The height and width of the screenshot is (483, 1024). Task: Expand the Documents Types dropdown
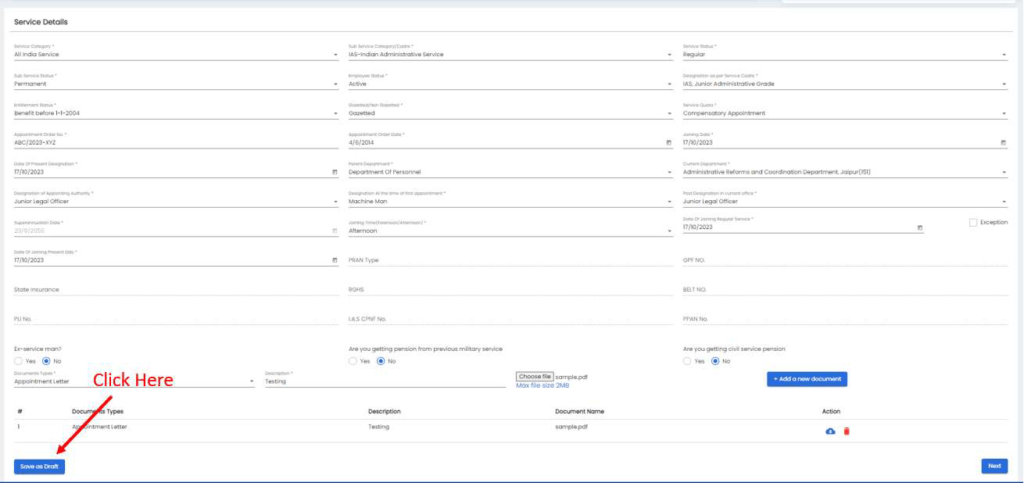point(134,381)
